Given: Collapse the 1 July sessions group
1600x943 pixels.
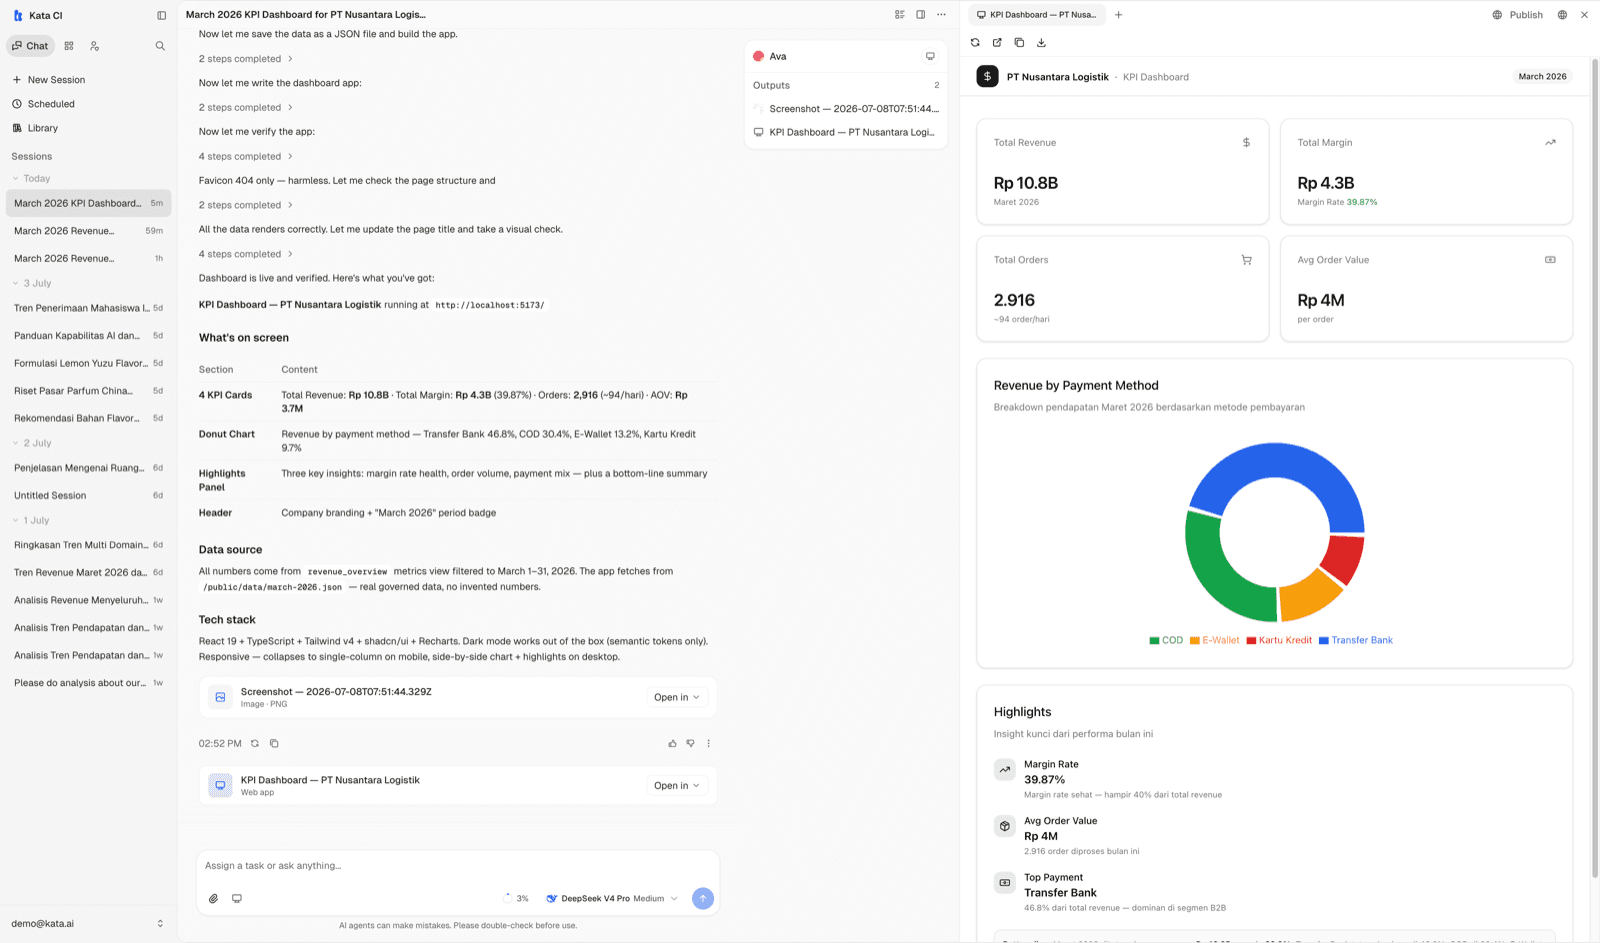Looking at the screenshot, I should coord(31,520).
